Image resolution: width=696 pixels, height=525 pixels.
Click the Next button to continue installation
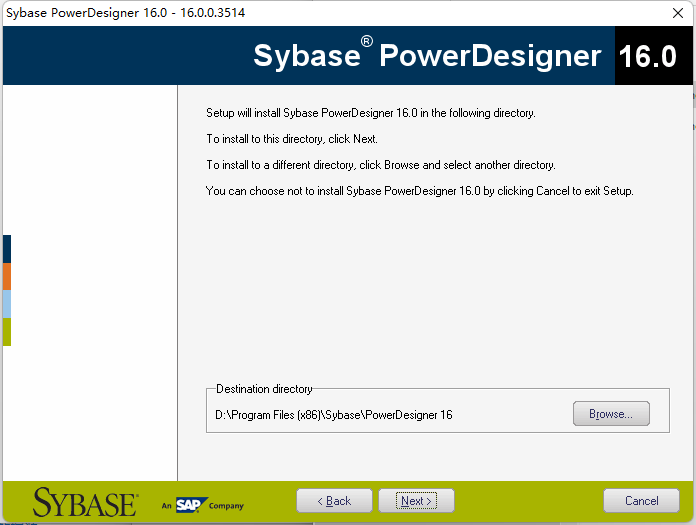(416, 501)
